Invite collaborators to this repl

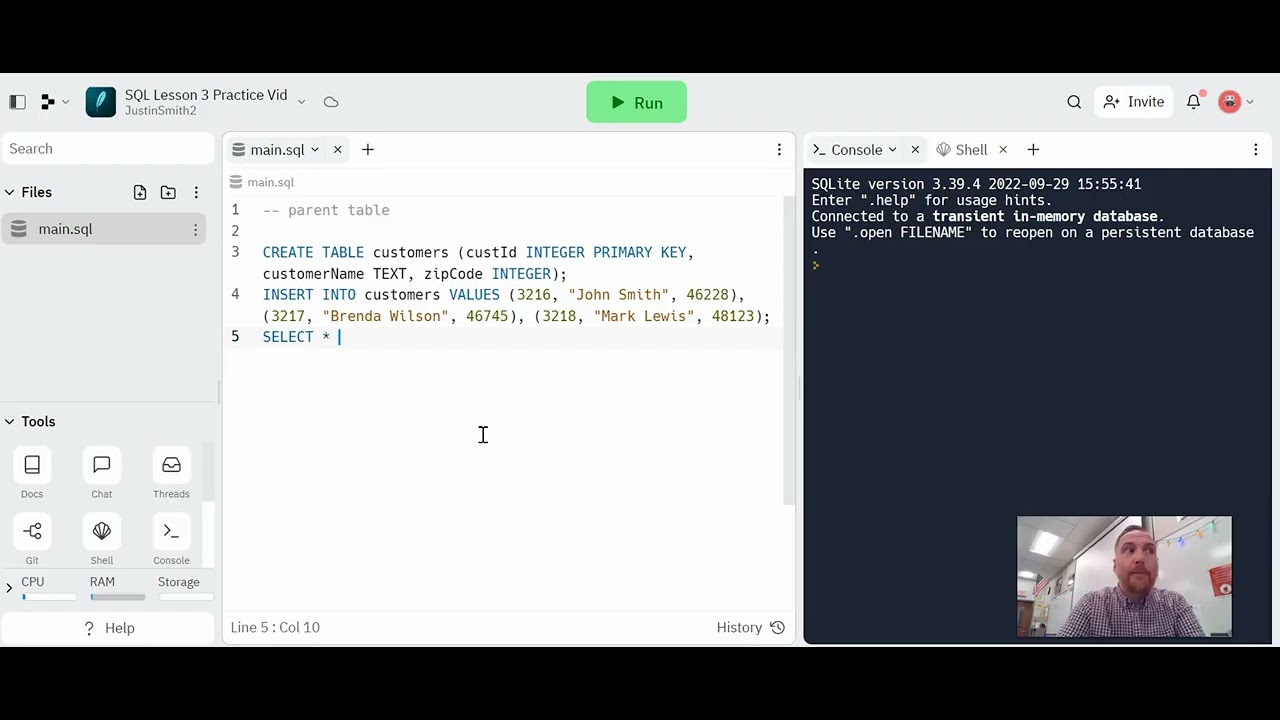coord(1134,102)
